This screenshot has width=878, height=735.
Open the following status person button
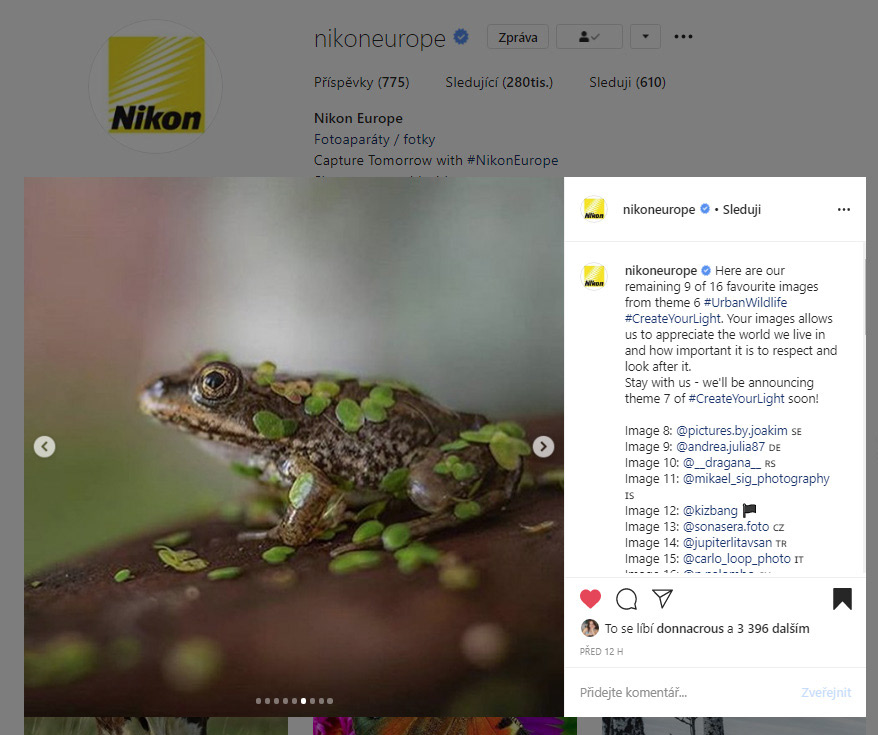pyautogui.click(x=589, y=36)
